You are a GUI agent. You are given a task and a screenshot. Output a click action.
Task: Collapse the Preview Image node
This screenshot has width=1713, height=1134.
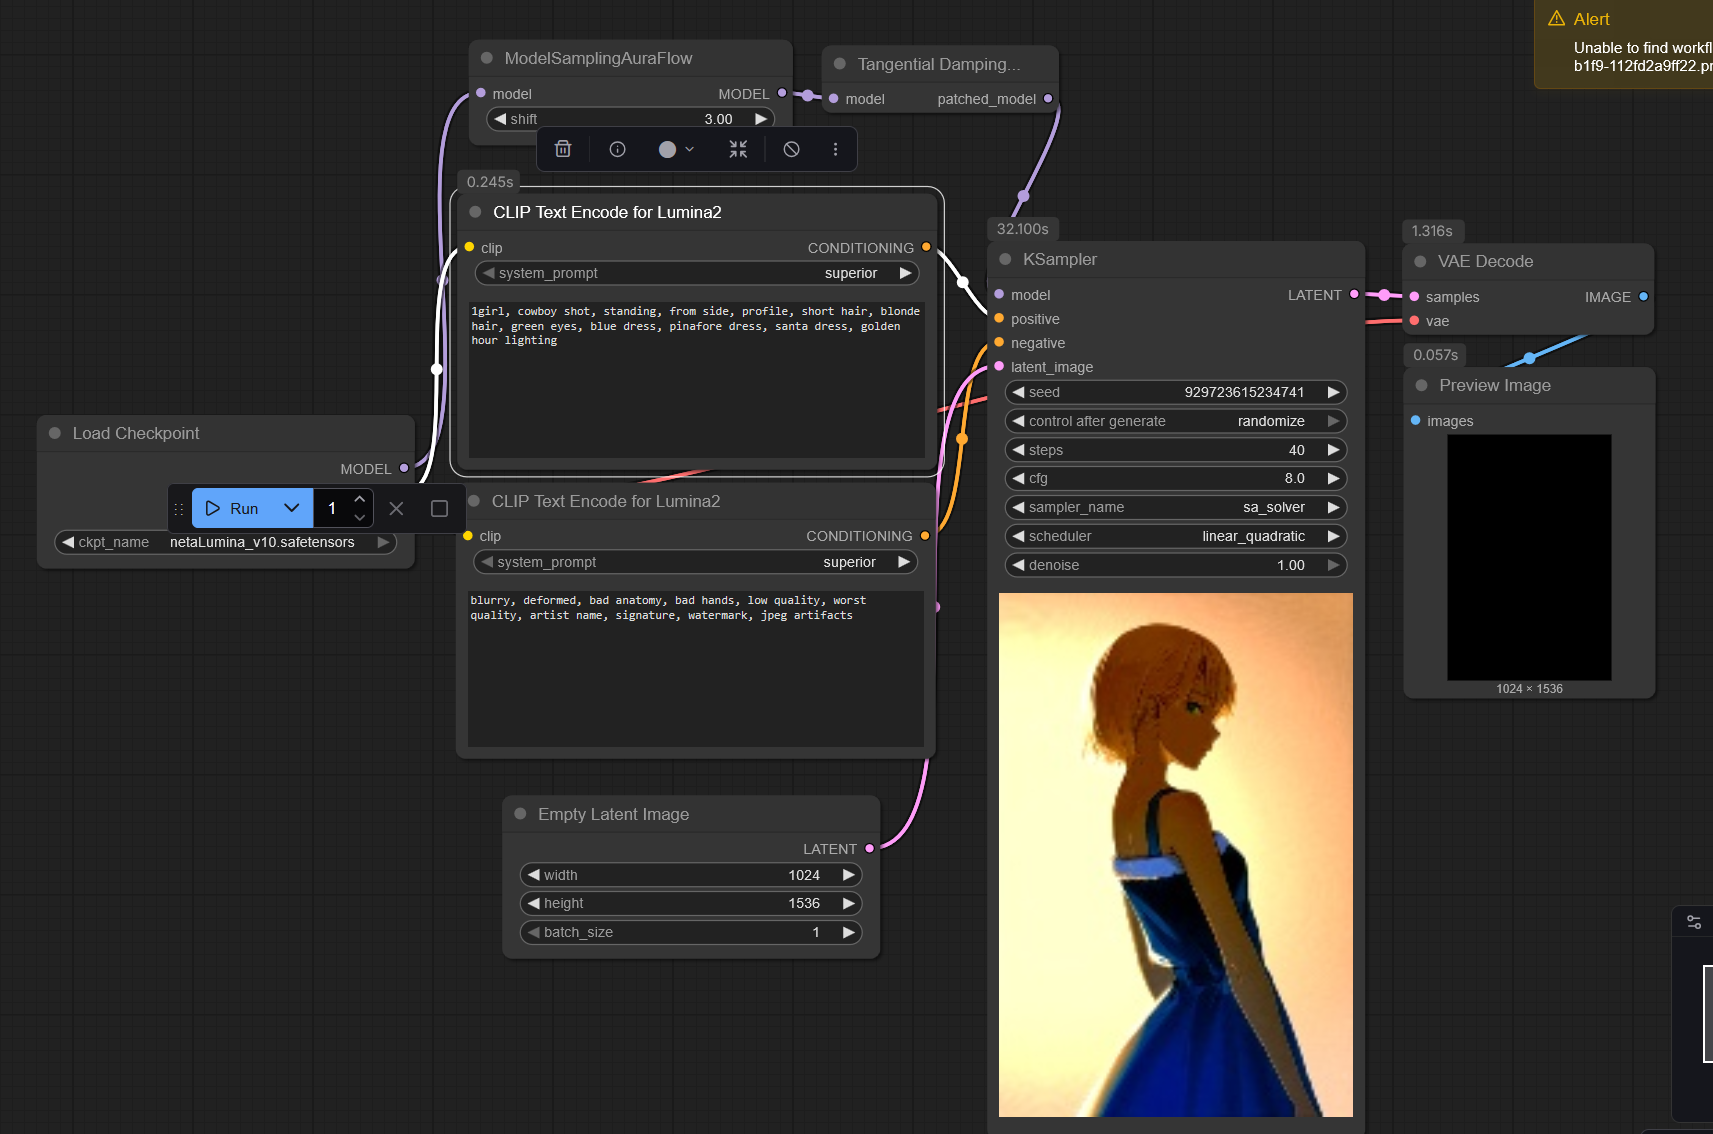(x=1421, y=385)
